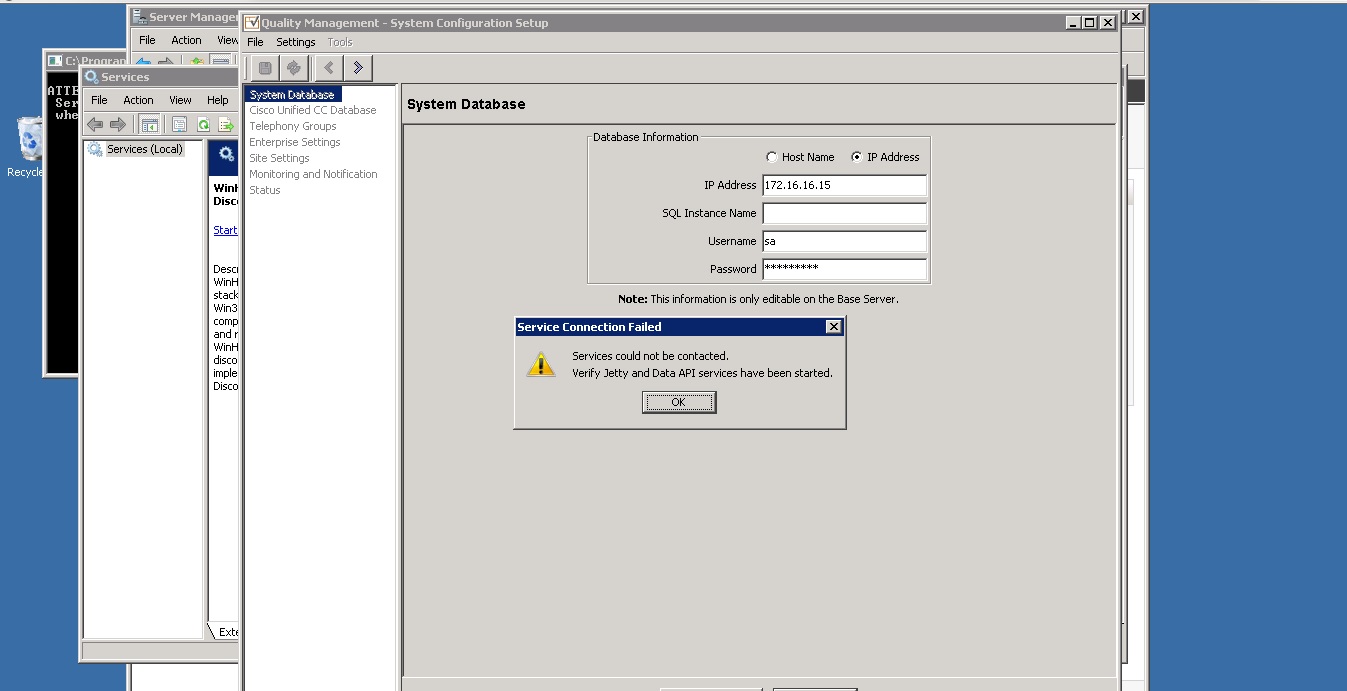Click the SQL Instance Name input field
The image size is (1347, 691).
pyautogui.click(x=844, y=213)
